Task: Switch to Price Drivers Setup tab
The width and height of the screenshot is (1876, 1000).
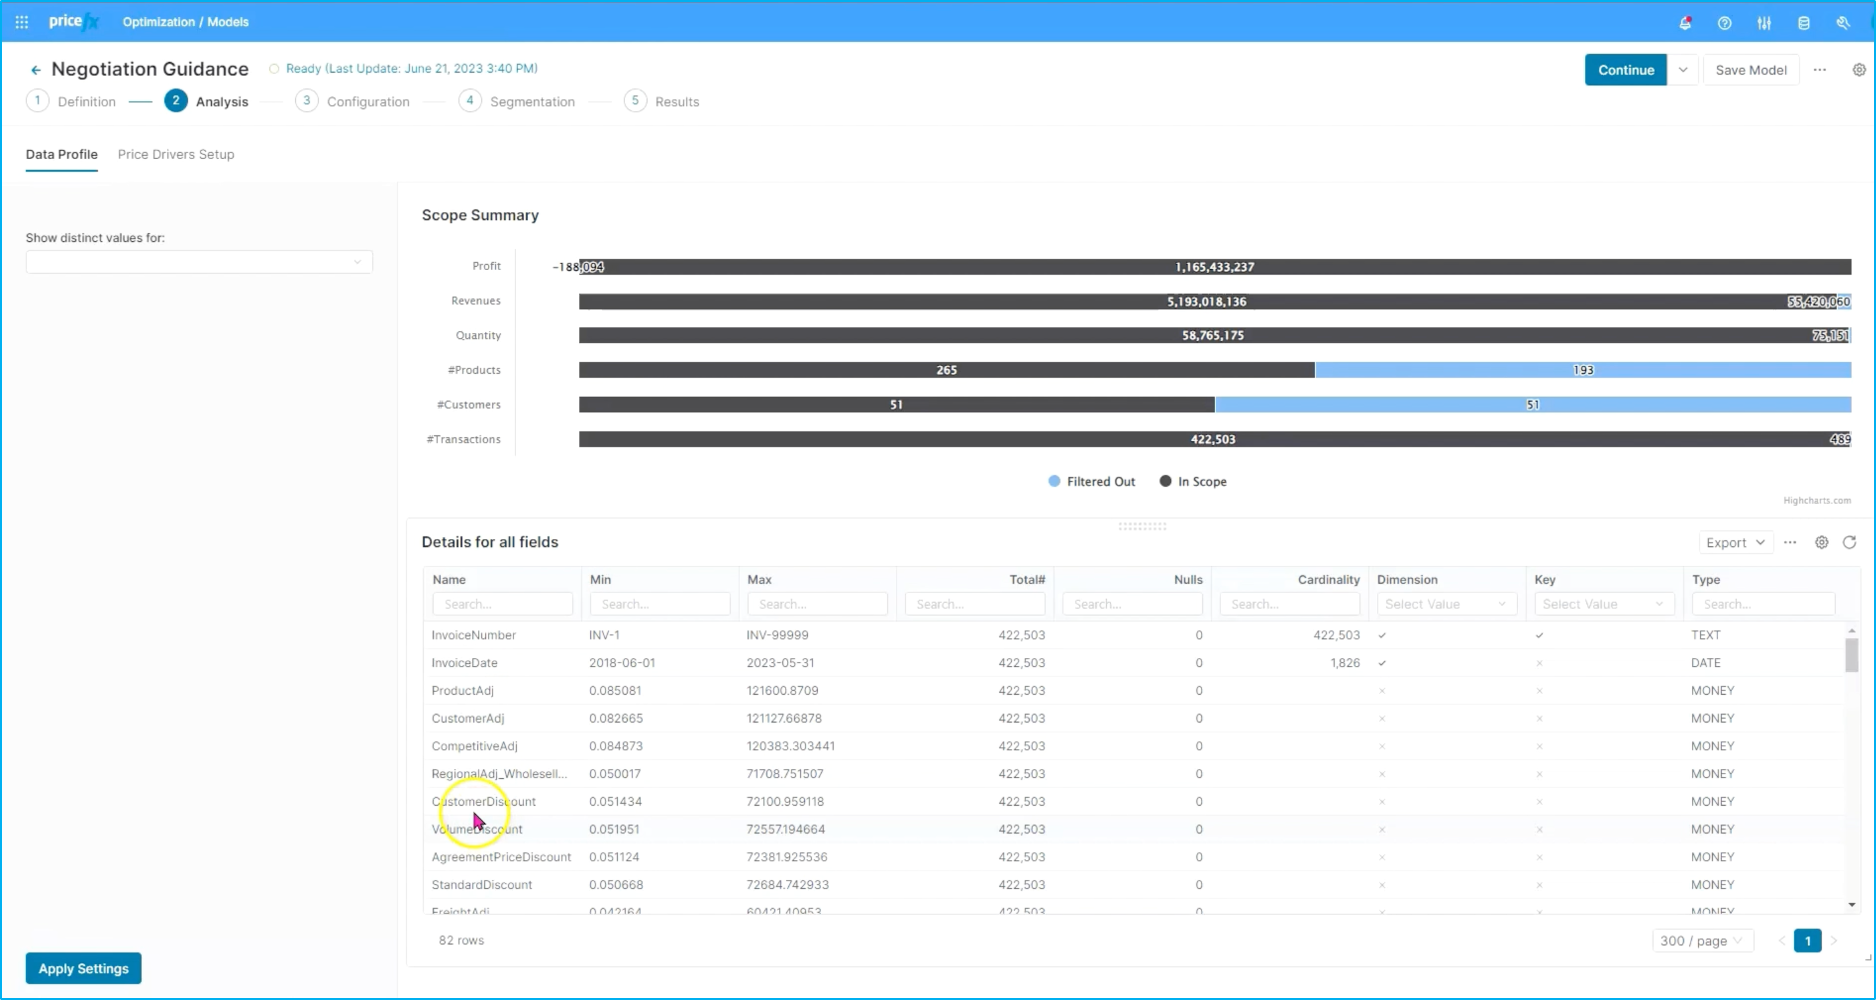Action: click(176, 155)
